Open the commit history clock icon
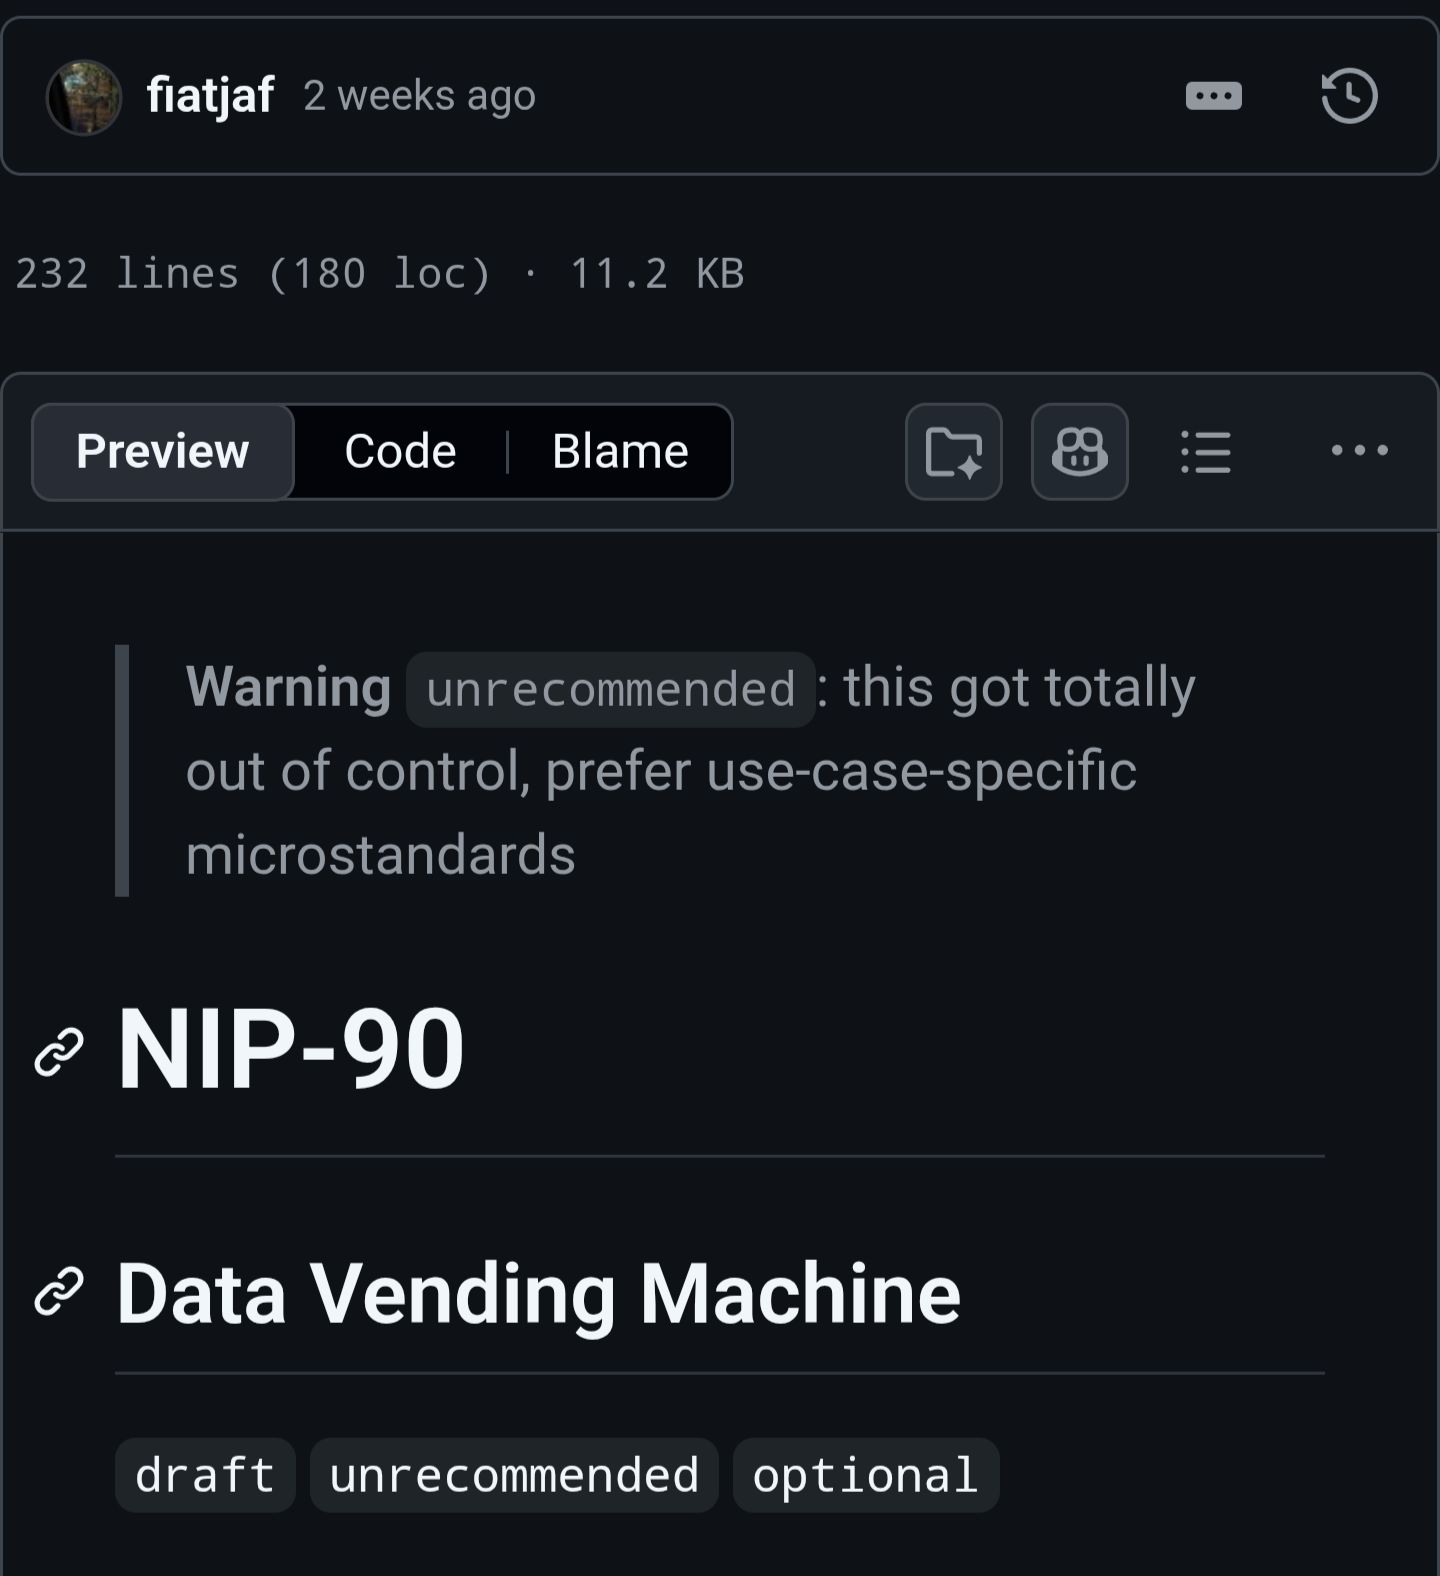This screenshot has width=1440, height=1576. tap(1349, 96)
